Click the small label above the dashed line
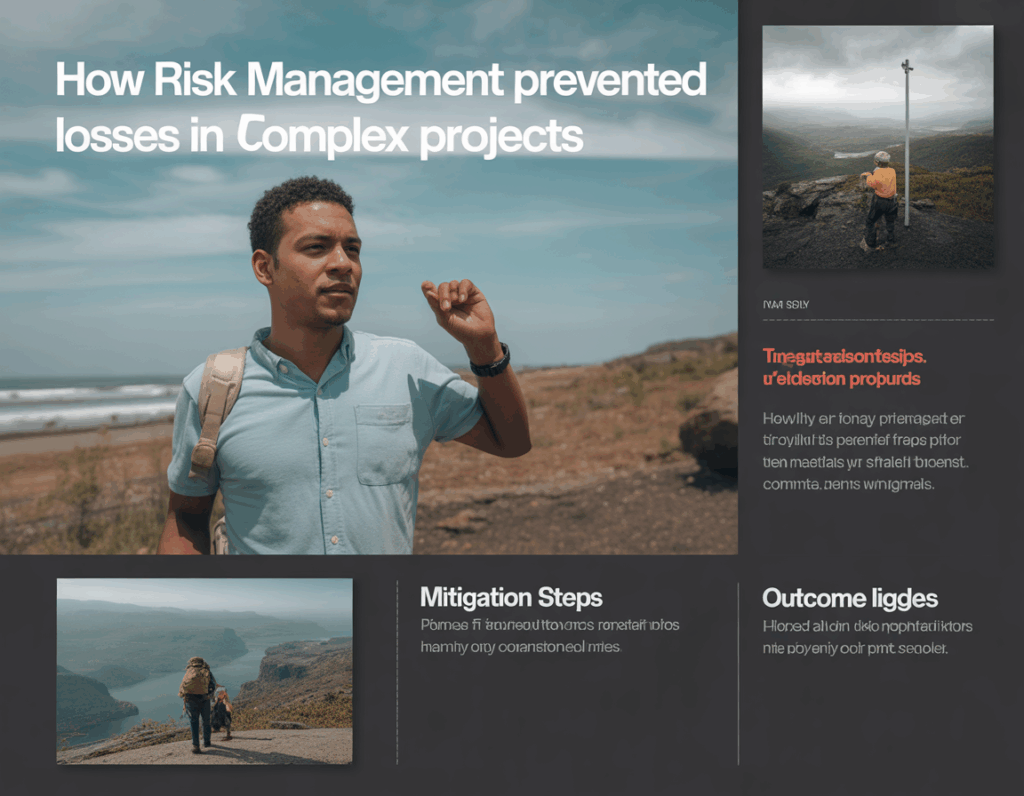 tap(787, 303)
